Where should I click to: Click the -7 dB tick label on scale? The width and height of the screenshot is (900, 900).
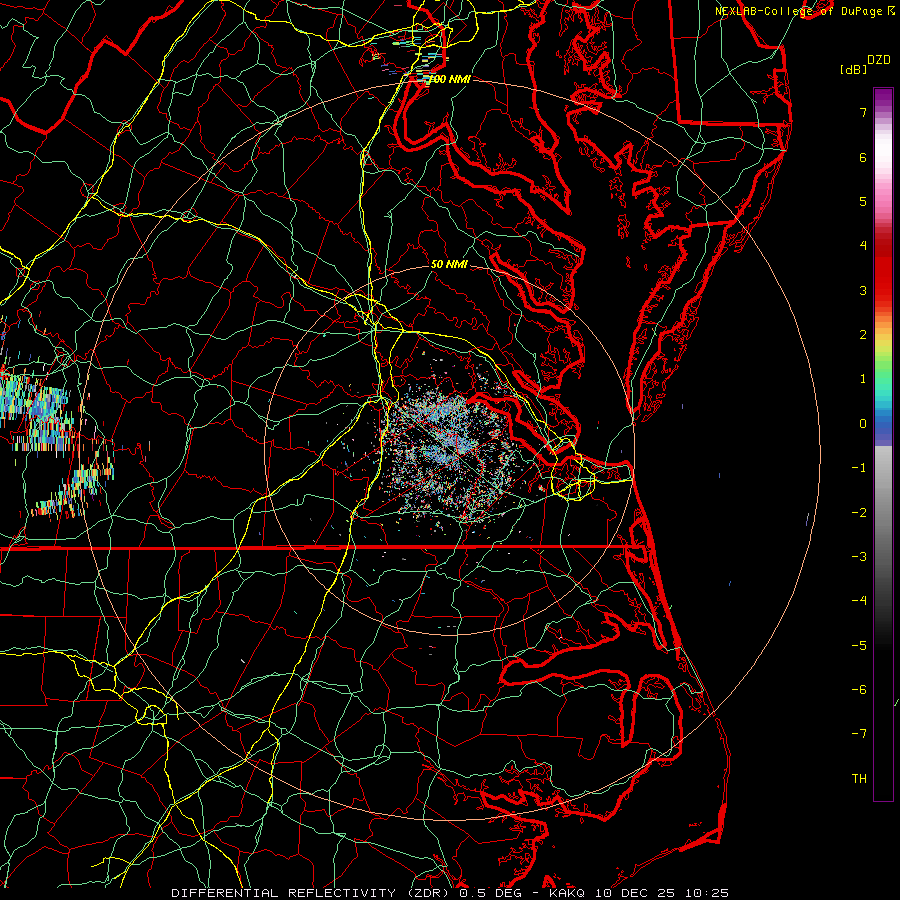coord(859,734)
